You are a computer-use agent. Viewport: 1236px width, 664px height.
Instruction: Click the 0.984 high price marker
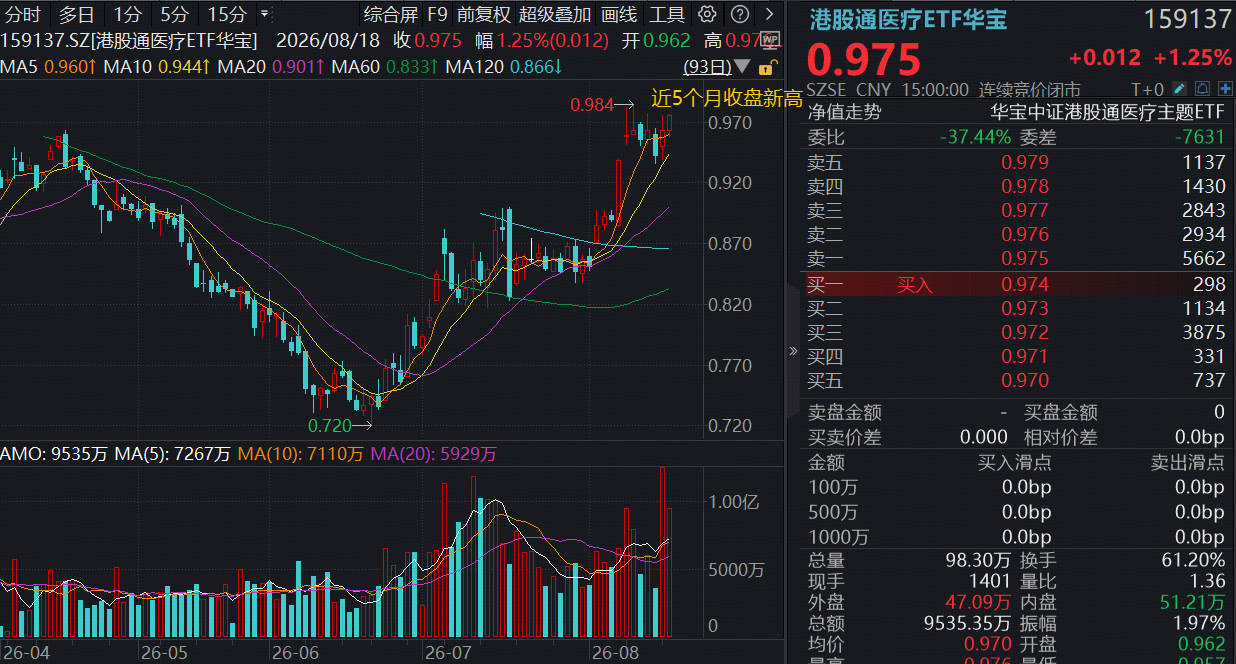coord(591,104)
